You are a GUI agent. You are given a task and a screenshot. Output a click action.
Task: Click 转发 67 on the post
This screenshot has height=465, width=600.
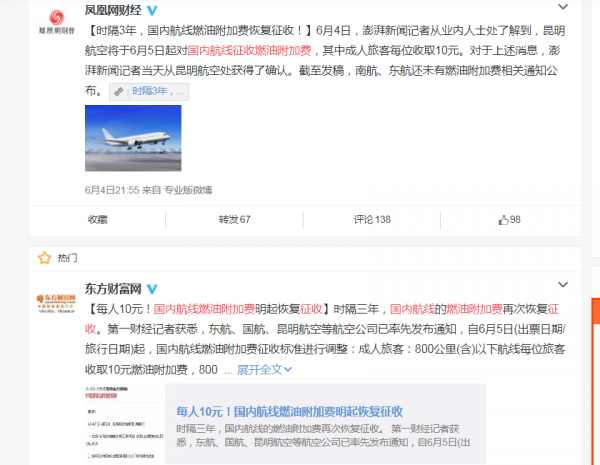click(234, 220)
